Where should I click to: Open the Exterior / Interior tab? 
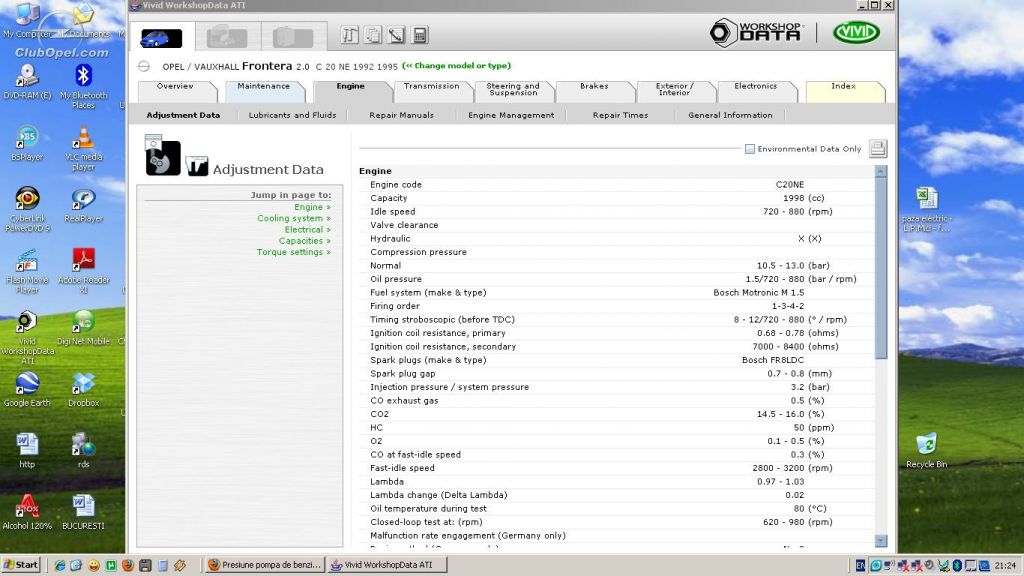coord(675,89)
